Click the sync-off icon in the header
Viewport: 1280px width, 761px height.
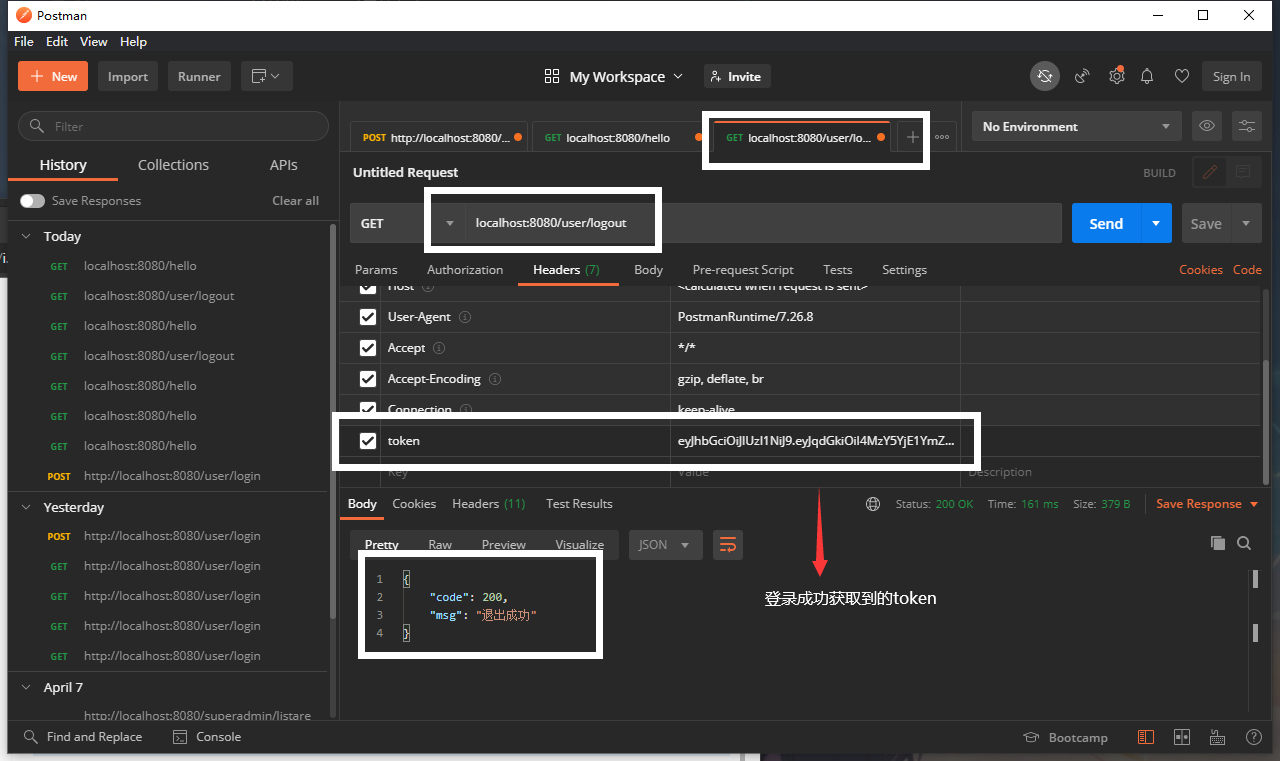click(1045, 76)
